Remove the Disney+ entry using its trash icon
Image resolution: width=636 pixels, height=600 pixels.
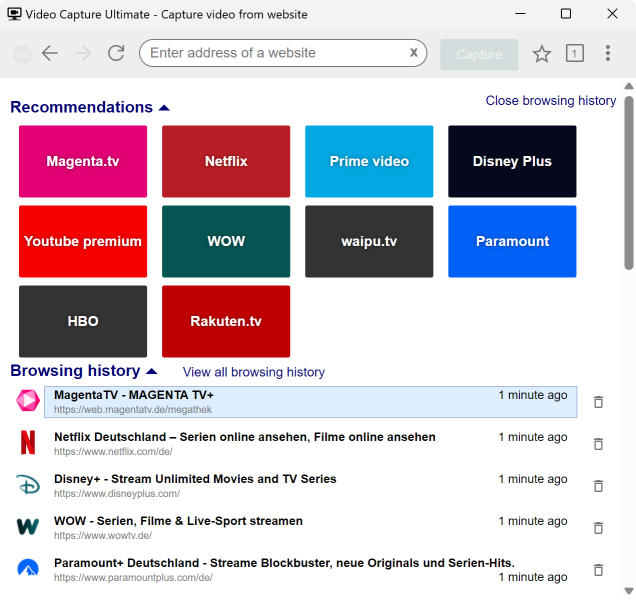tap(598, 486)
